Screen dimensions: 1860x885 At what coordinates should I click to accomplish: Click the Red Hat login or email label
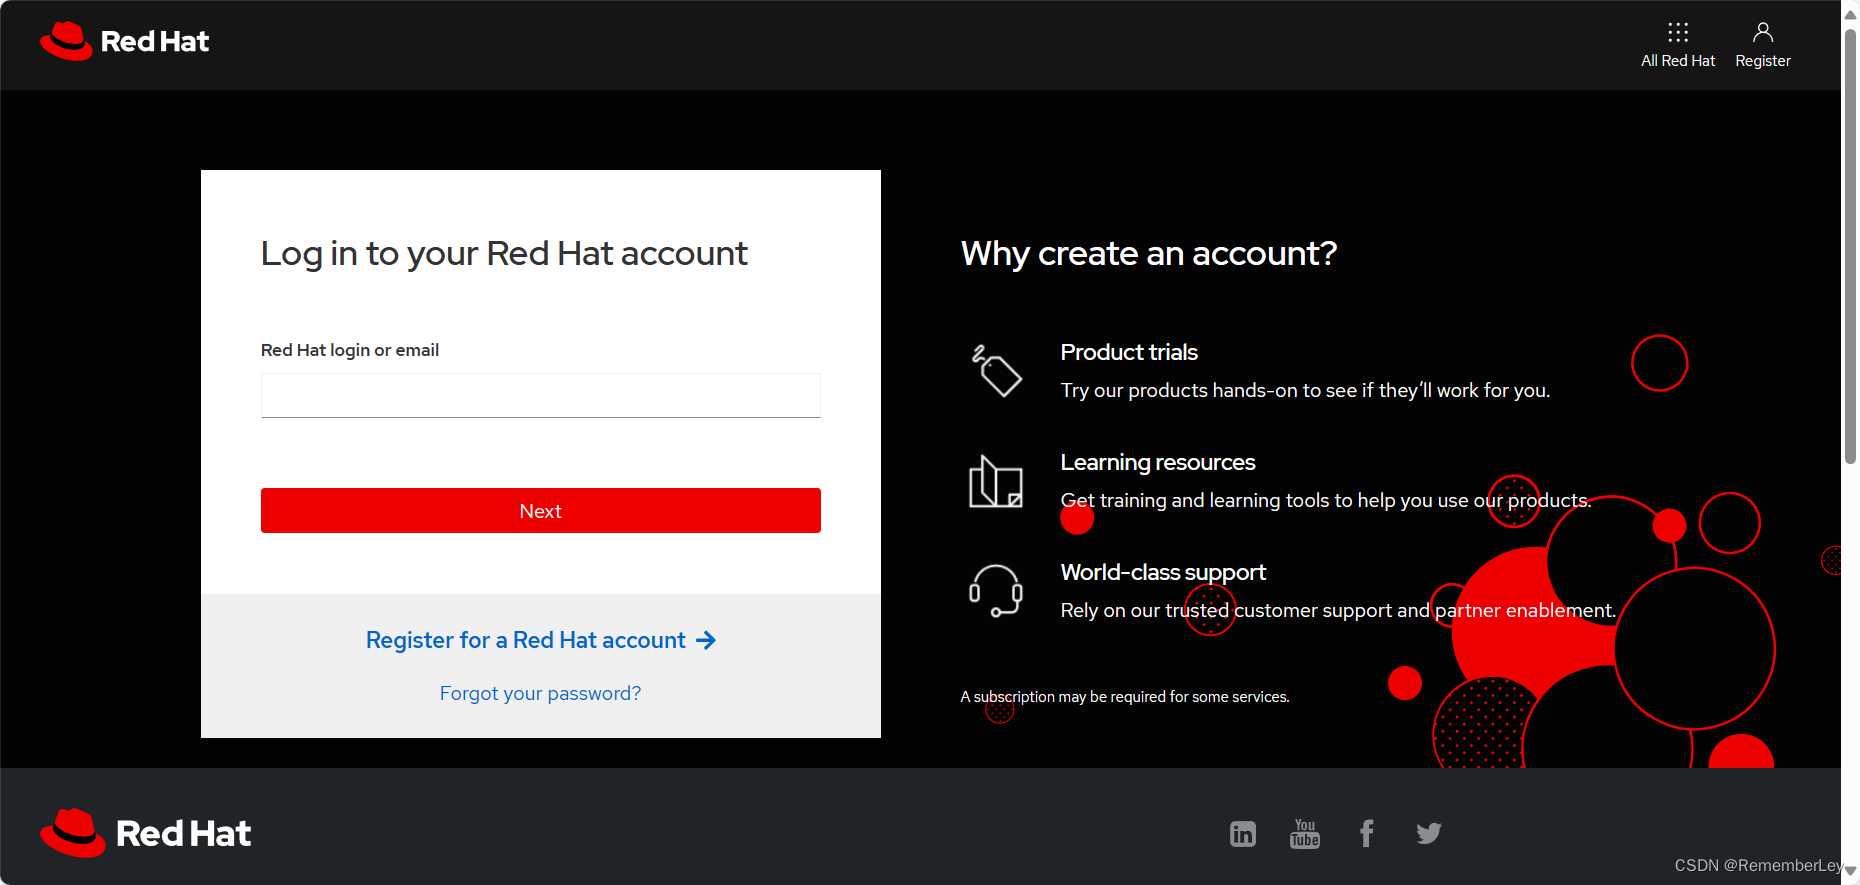(x=350, y=350)
